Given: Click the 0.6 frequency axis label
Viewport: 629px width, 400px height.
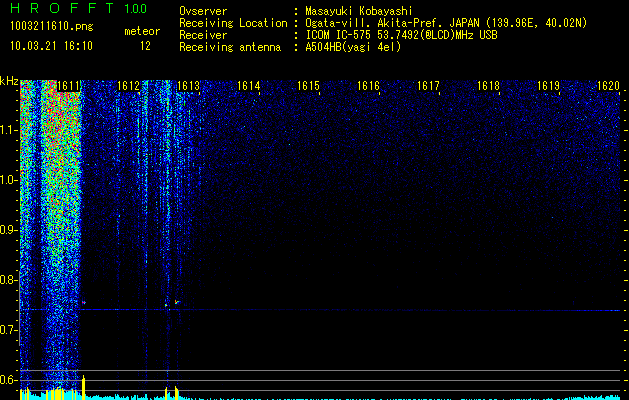Looking at the screenshot, I should [x=8, y=380].
